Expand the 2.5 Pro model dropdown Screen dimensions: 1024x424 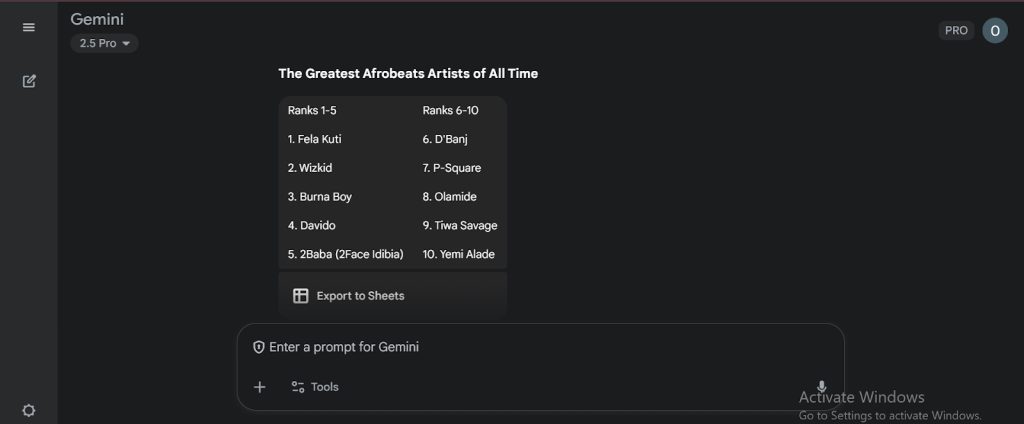click(x=104, y=44)
